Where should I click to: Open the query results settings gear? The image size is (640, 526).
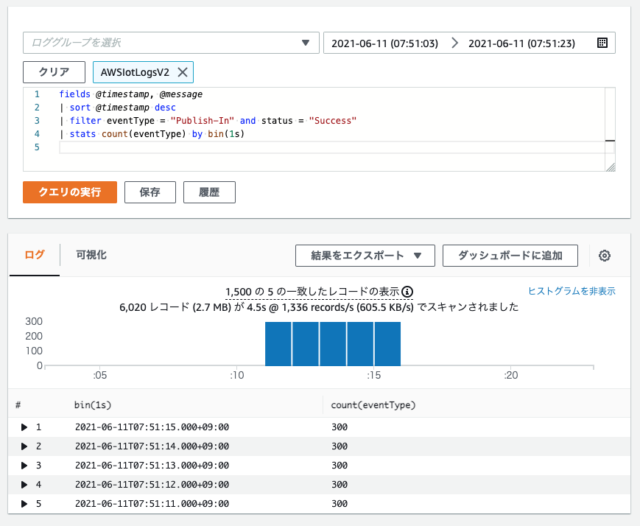tap(604, 256)
